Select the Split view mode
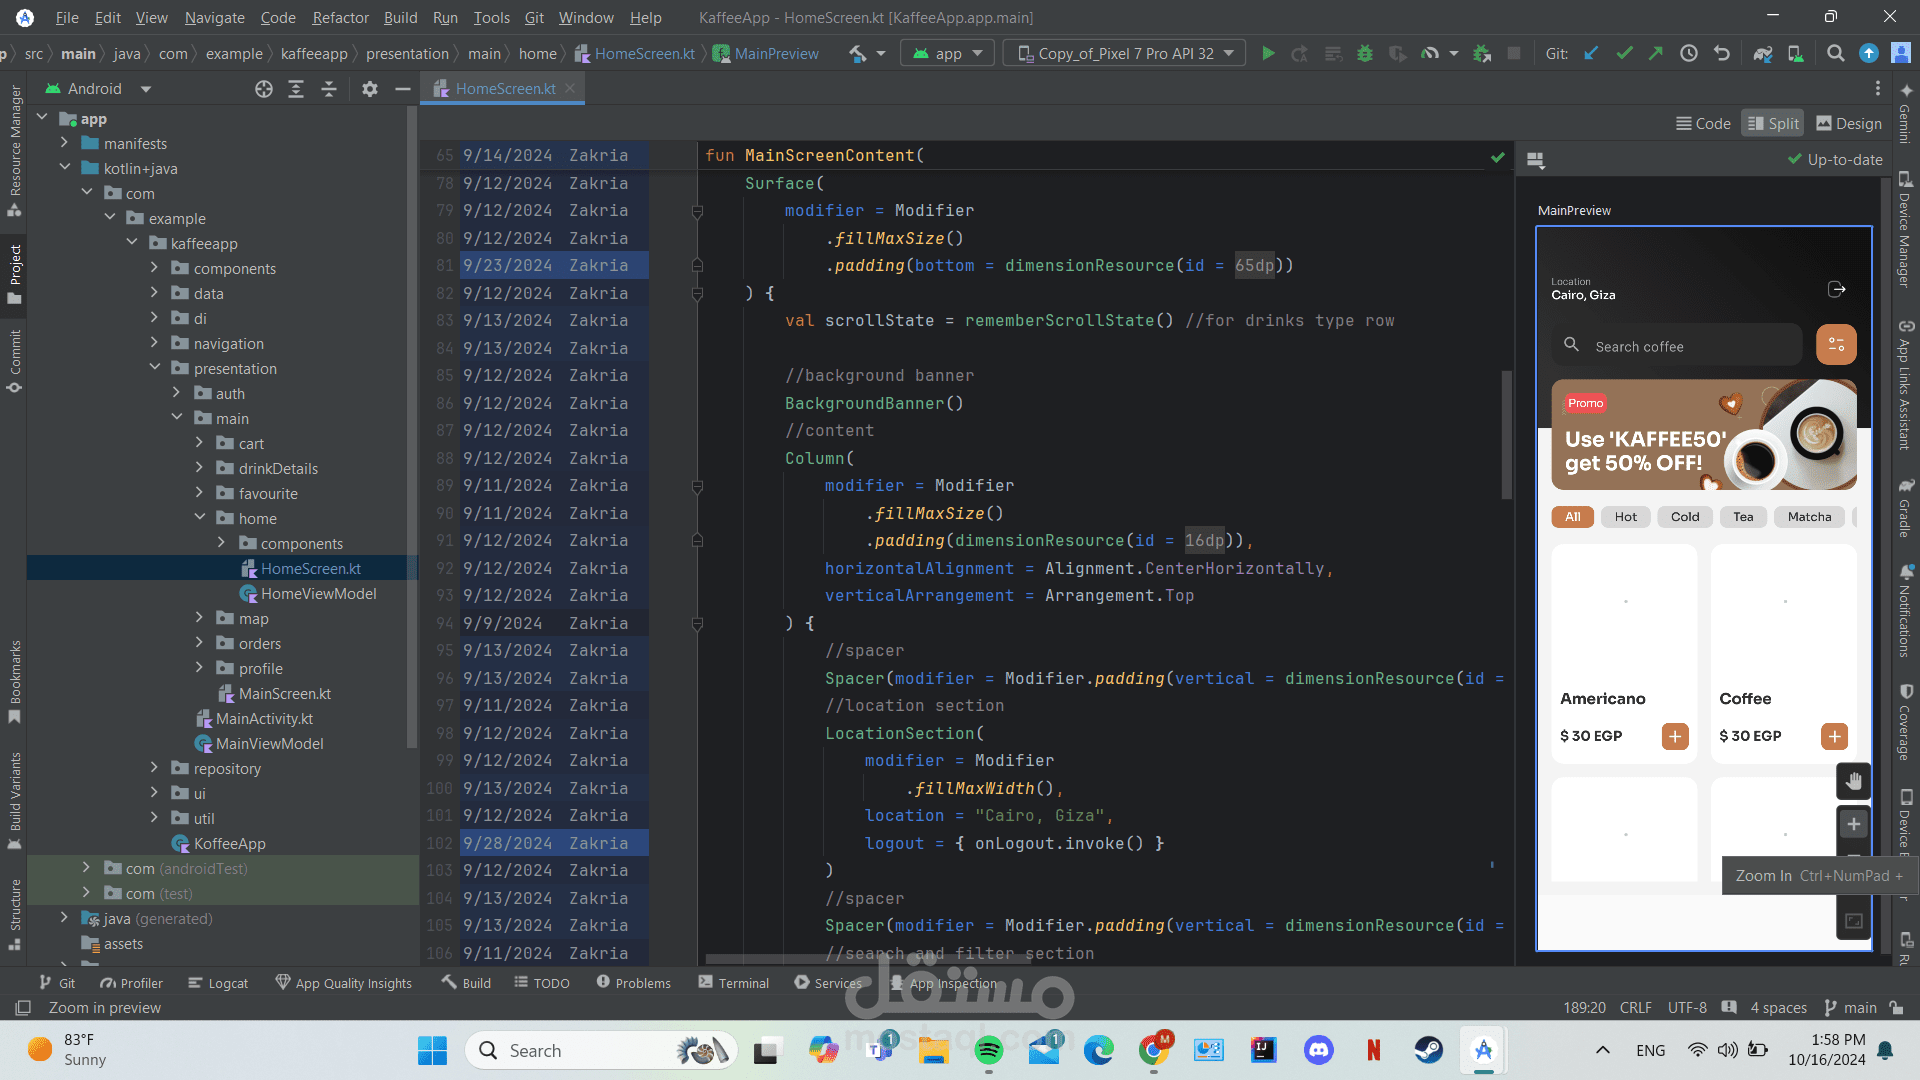Screen dimensions: 1920x1080 (1772, 123)
